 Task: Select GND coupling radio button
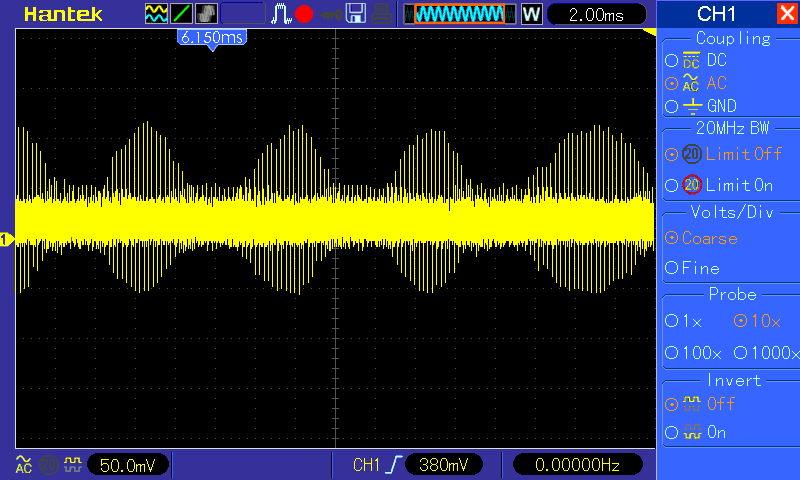671,106
